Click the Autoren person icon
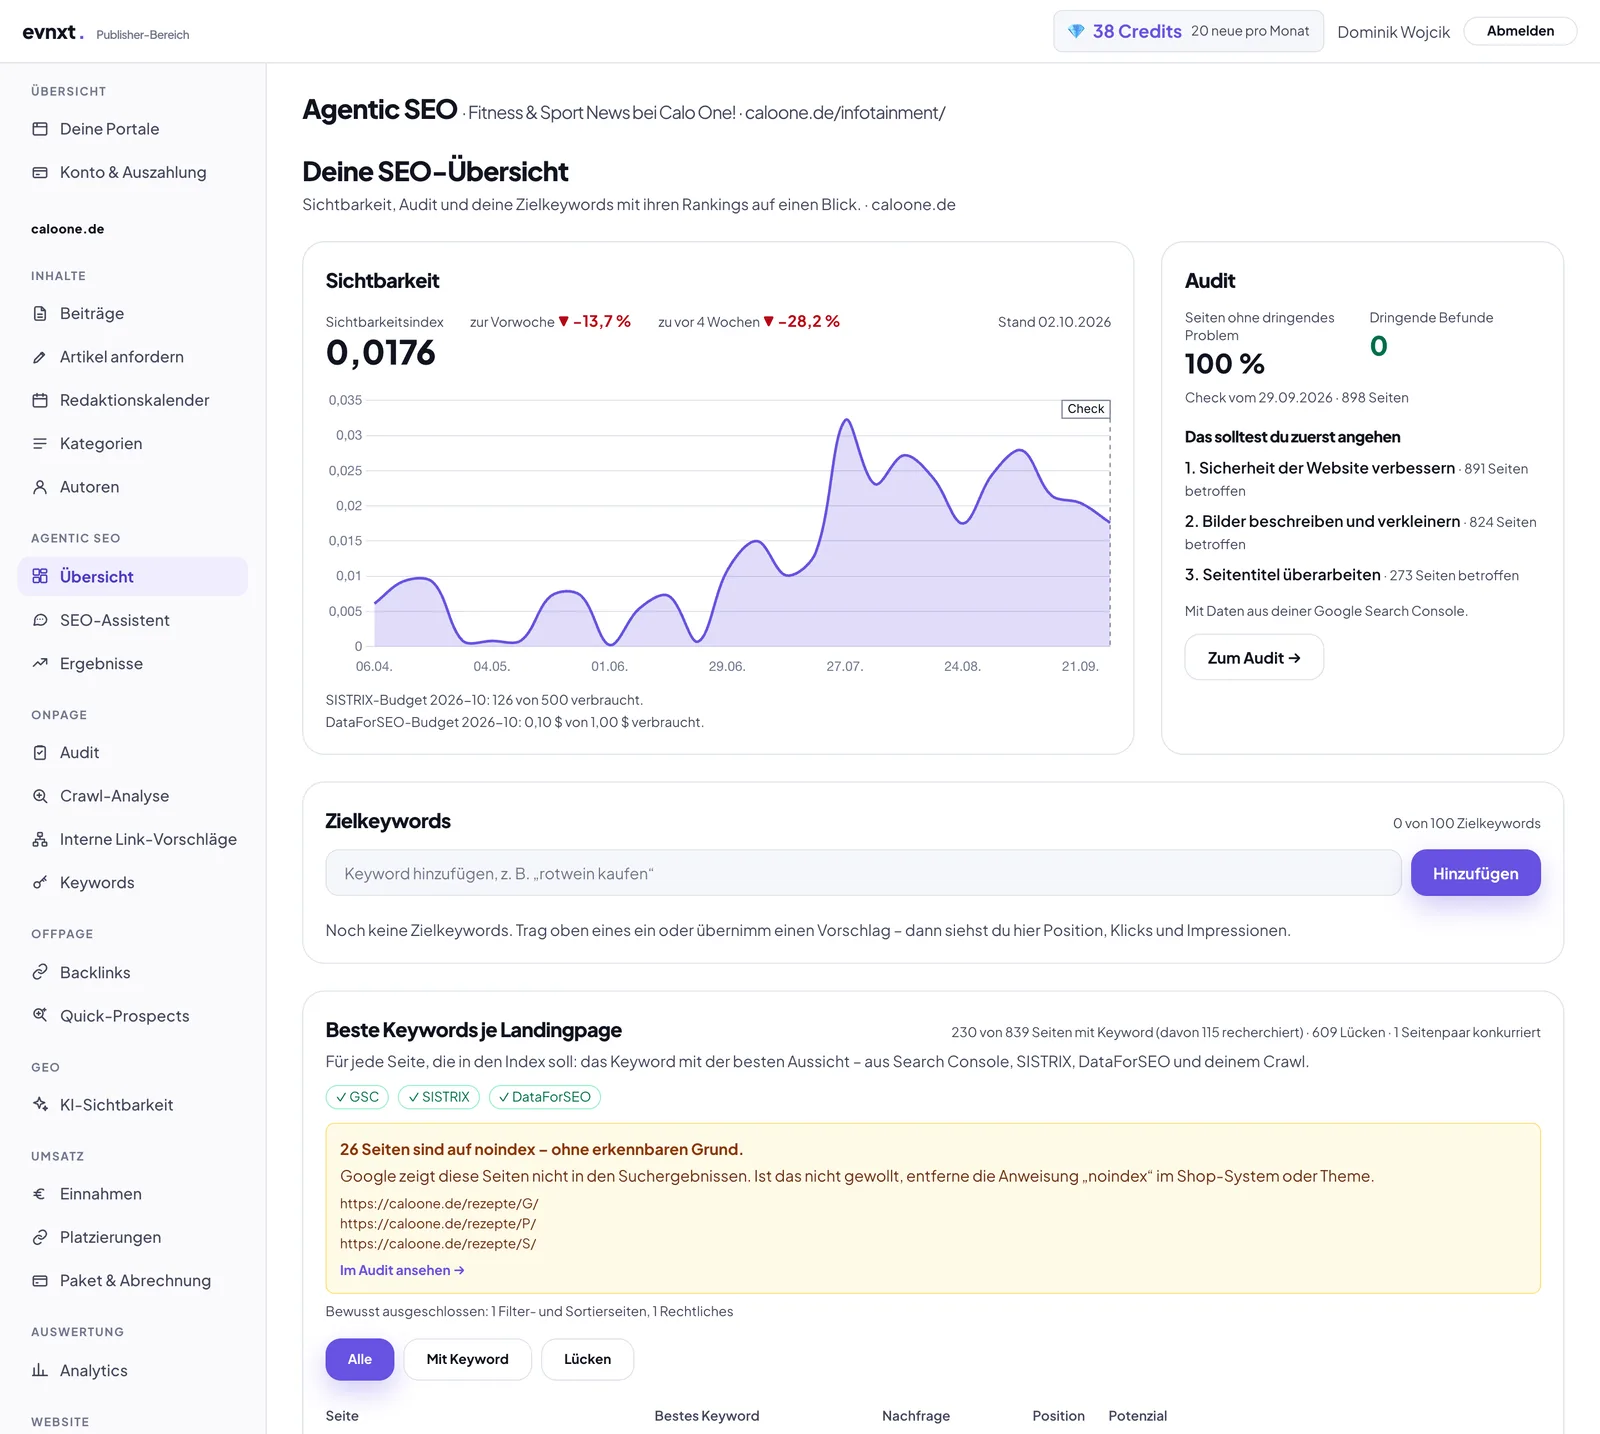 (x=40, y=487)
